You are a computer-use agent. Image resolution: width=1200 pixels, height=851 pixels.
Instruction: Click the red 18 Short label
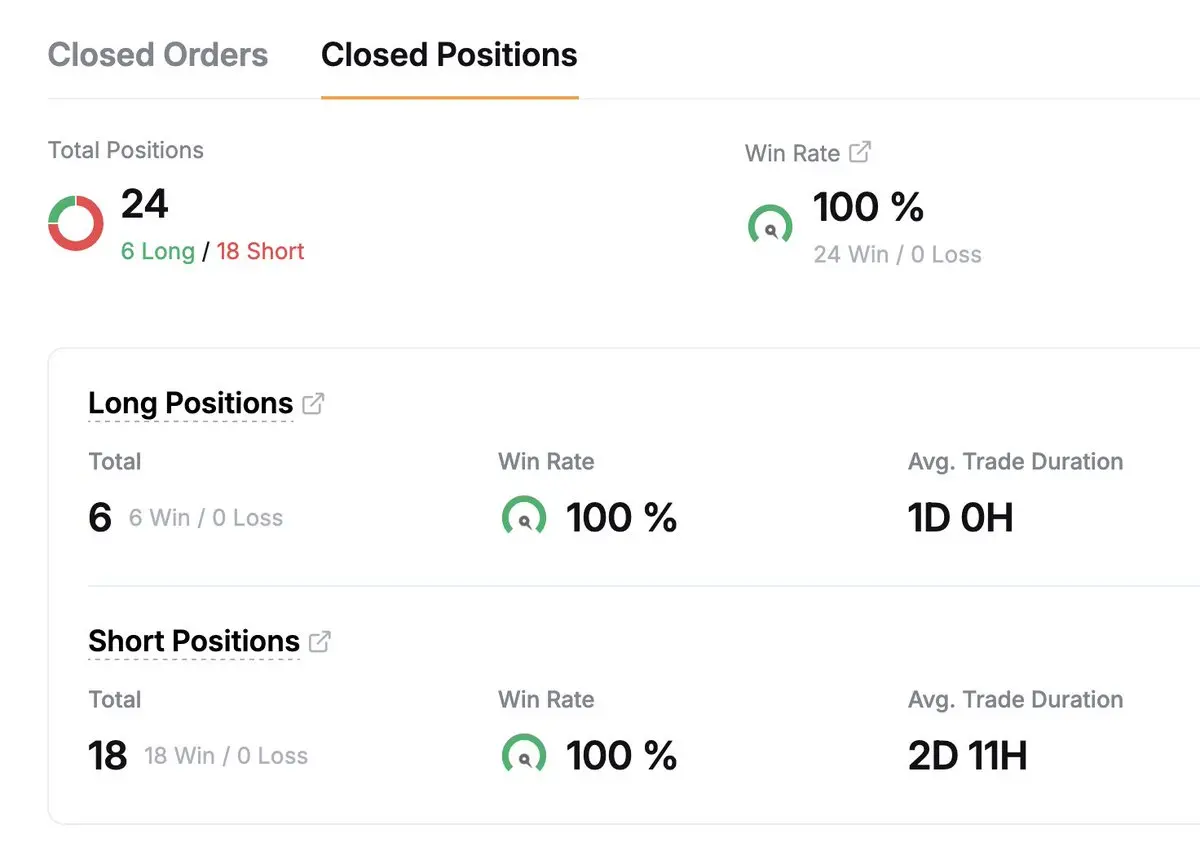pyautogui.click(x=260, y=251)
